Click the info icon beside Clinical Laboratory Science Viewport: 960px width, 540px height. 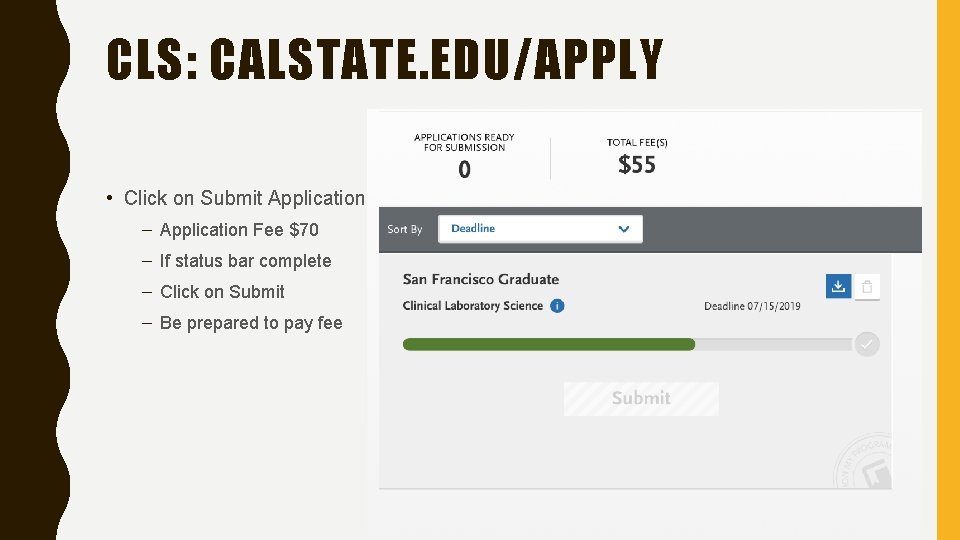coord(557,306)
